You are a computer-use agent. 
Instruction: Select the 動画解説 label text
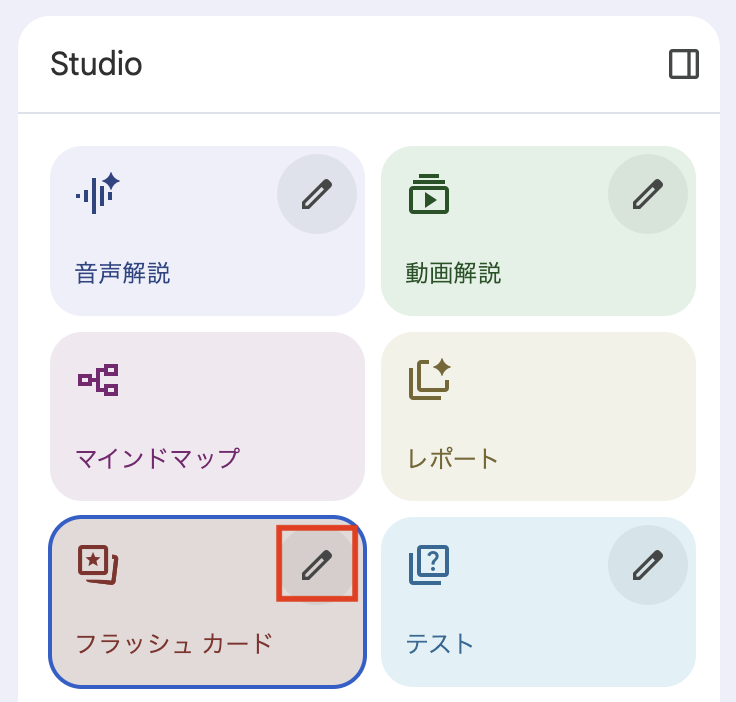[453, 273]
